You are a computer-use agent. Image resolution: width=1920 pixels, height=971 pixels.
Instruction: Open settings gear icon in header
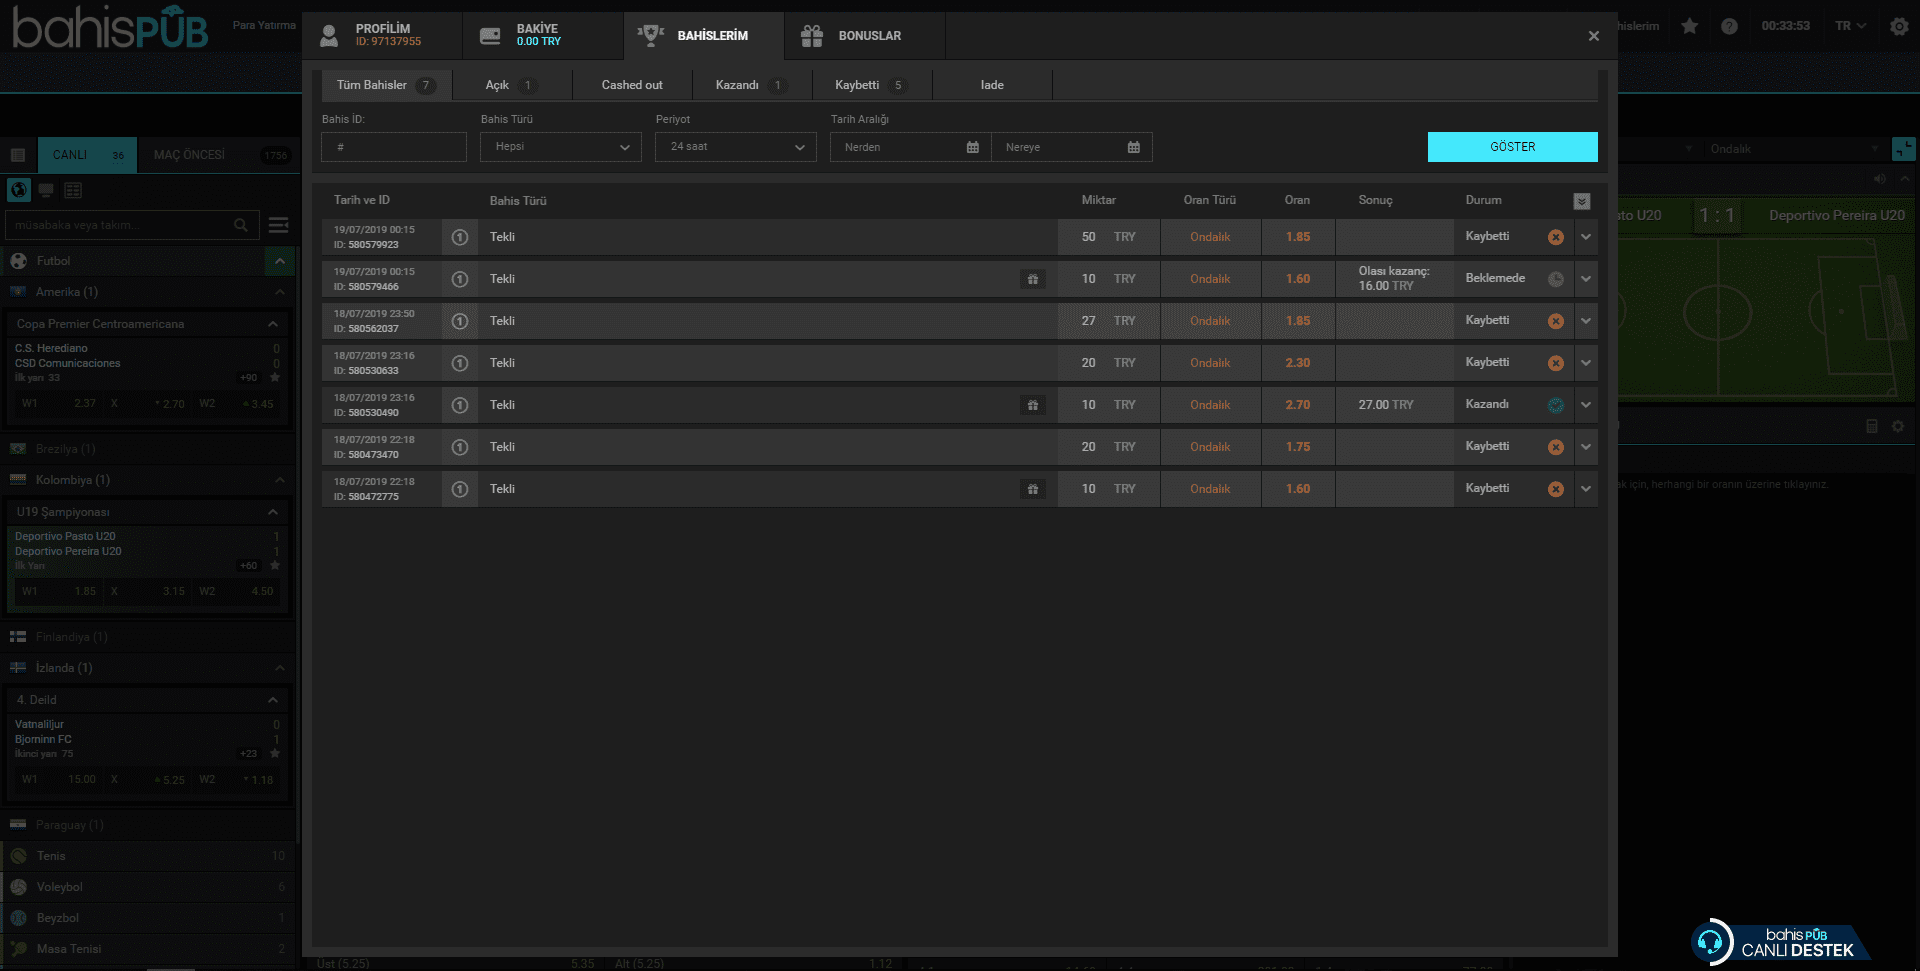[1900, 27]
